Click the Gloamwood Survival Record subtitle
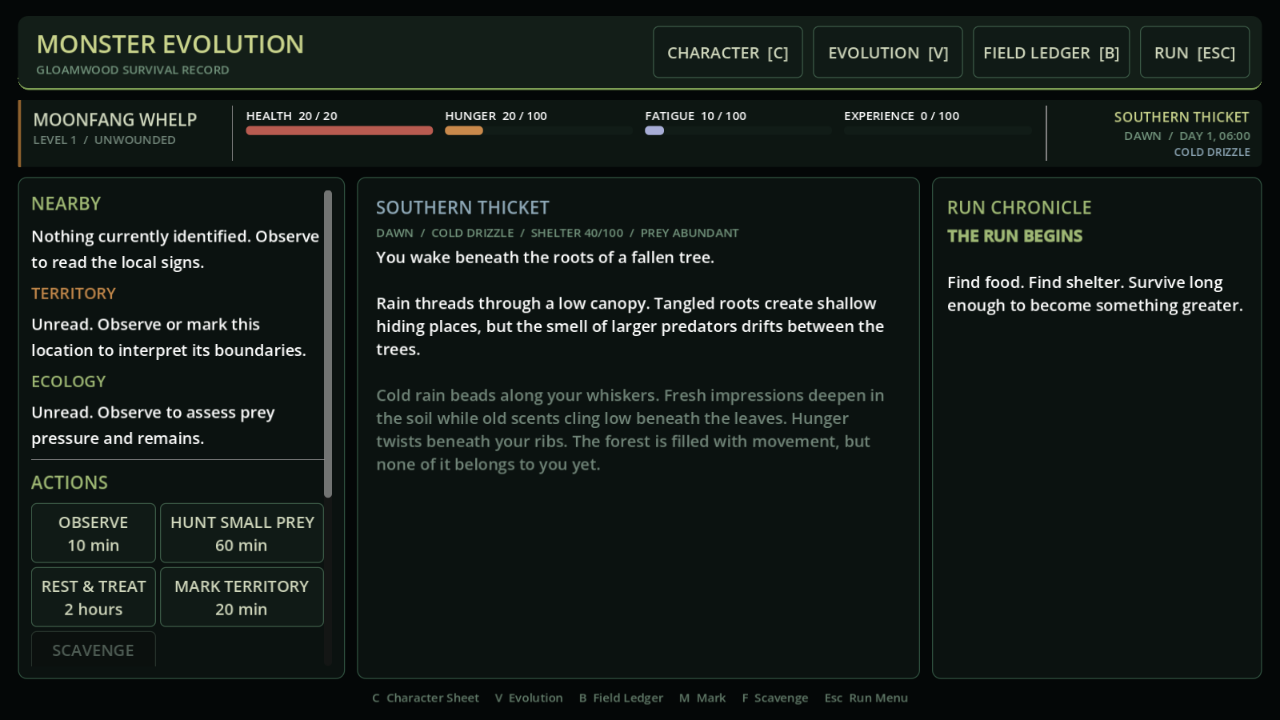Image resolution: width=1280 pixels, height=720 pixels. [133, 70]
